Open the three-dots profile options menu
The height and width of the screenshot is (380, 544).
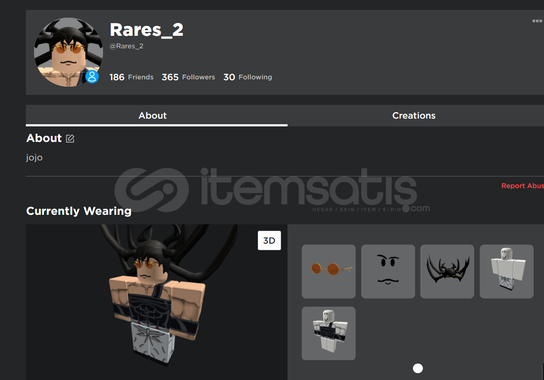[x=537, y=21]
